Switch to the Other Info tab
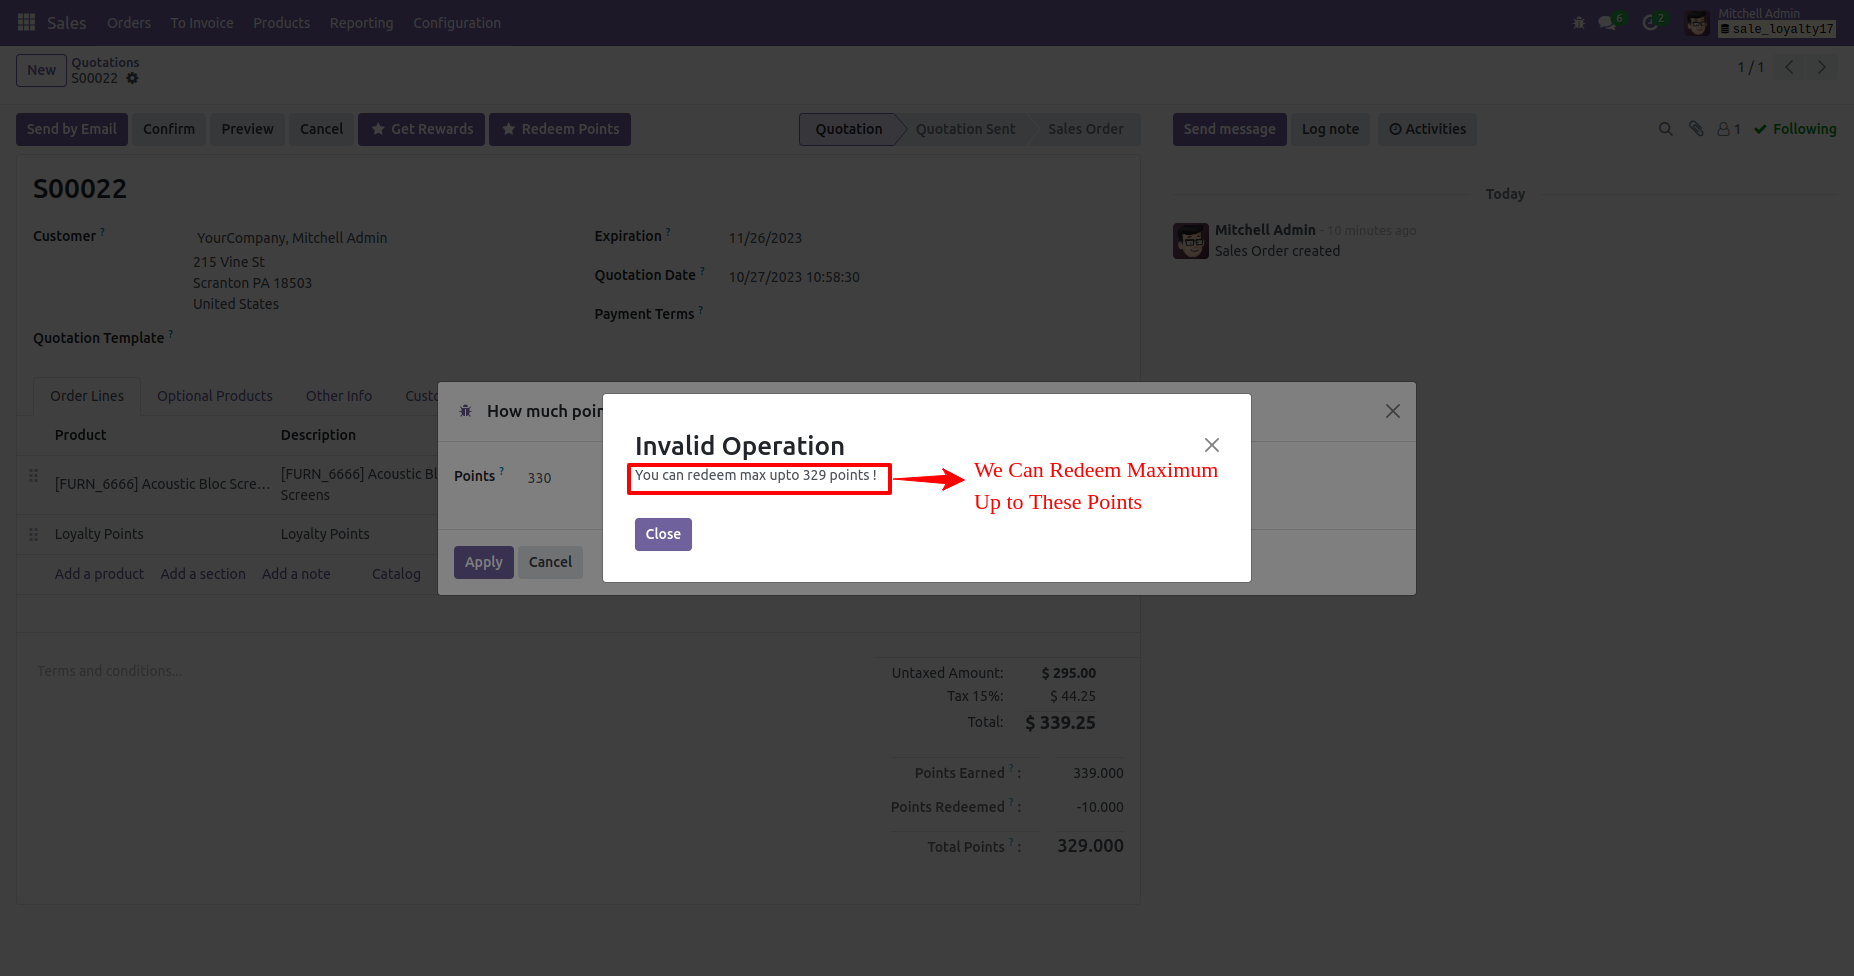The width and height of the screenshot is (1854, 976). (x=339, y=396)
